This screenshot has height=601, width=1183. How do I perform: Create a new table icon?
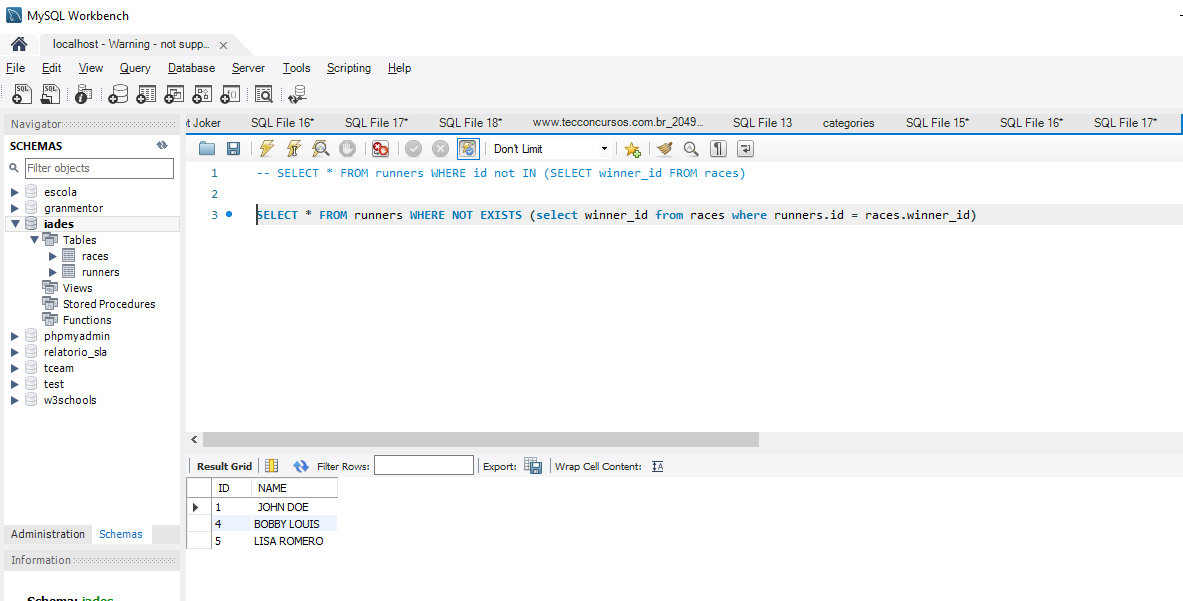(146, 94)
